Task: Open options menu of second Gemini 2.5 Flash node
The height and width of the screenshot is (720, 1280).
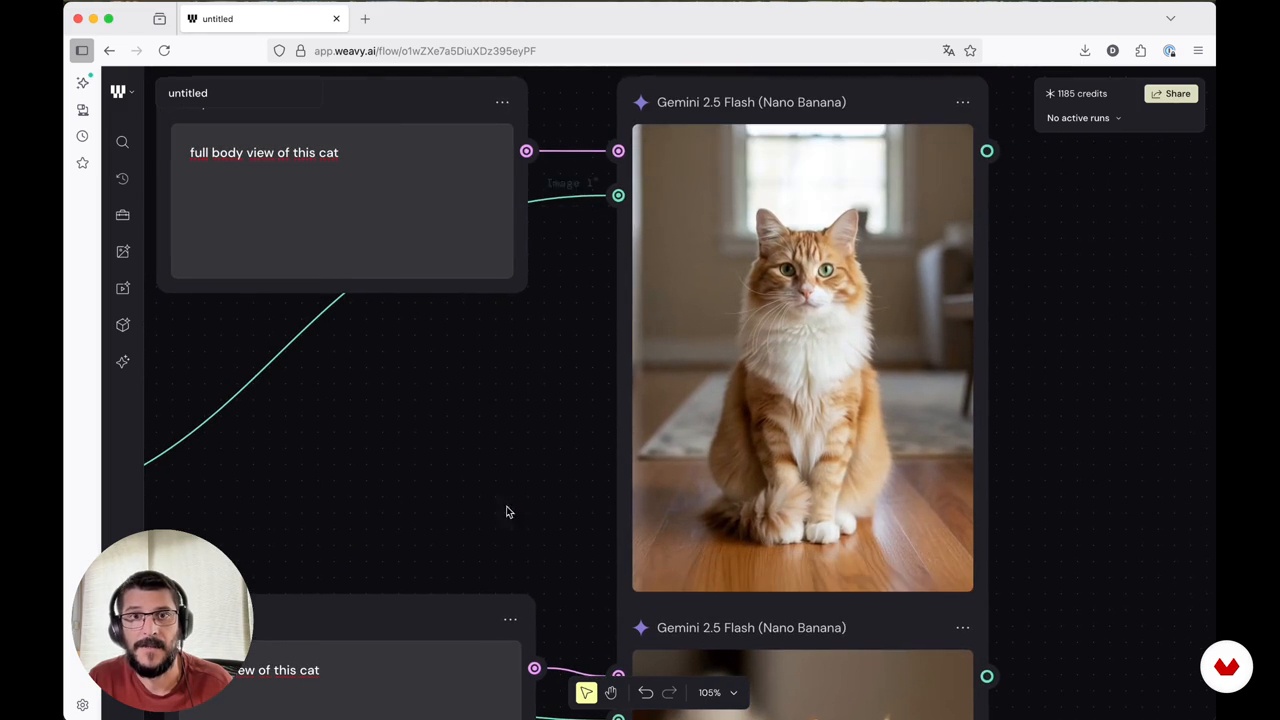Action: (962, 628)
